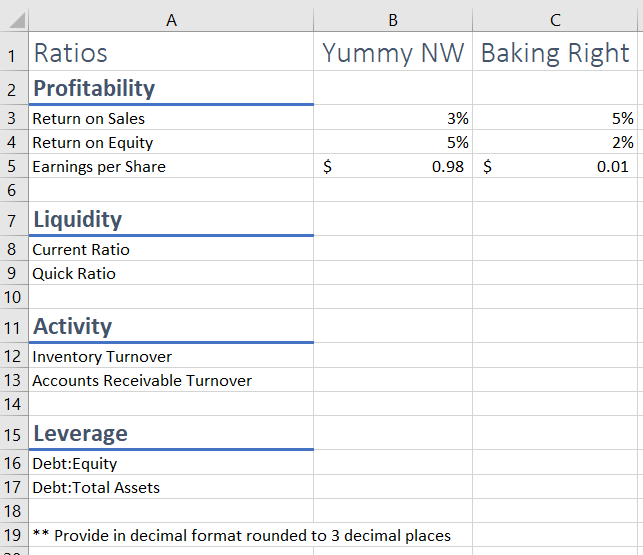Select the 'Profitability' heading cell
Viewport: 643px width, 555px height.
coord(171,87)
